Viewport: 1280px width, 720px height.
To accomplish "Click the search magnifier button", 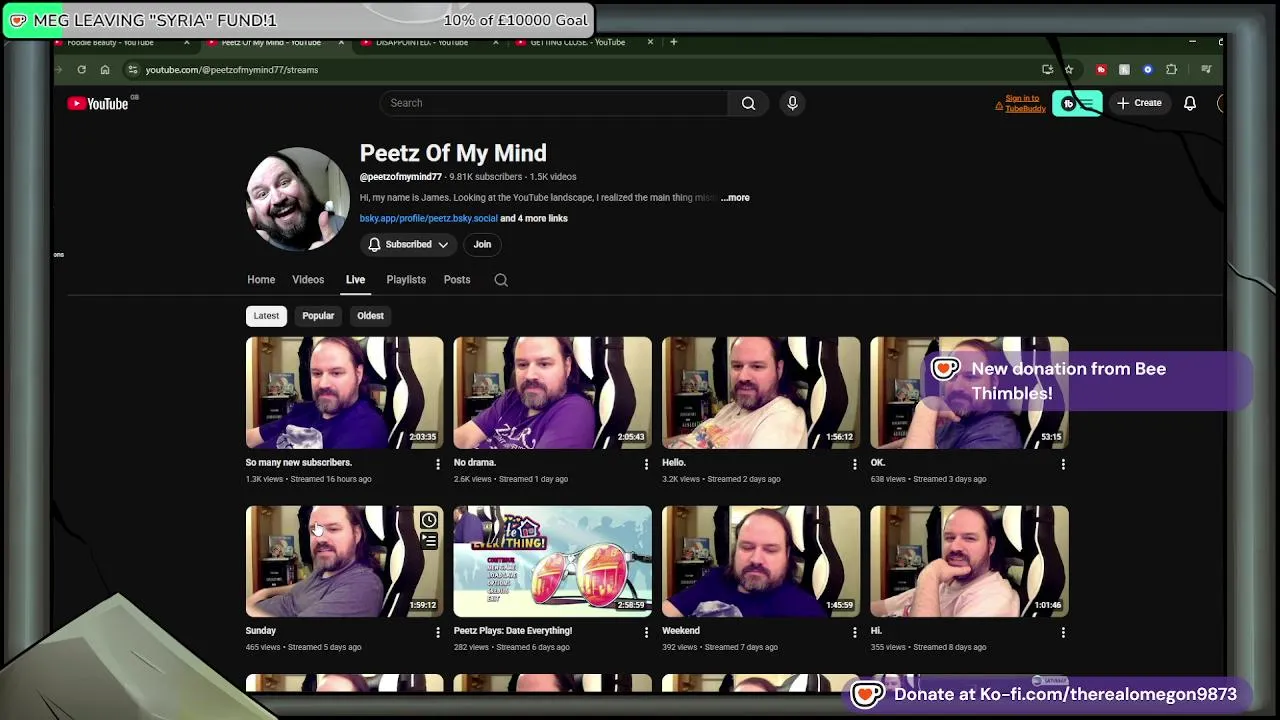I will click(x=748, y=103).
